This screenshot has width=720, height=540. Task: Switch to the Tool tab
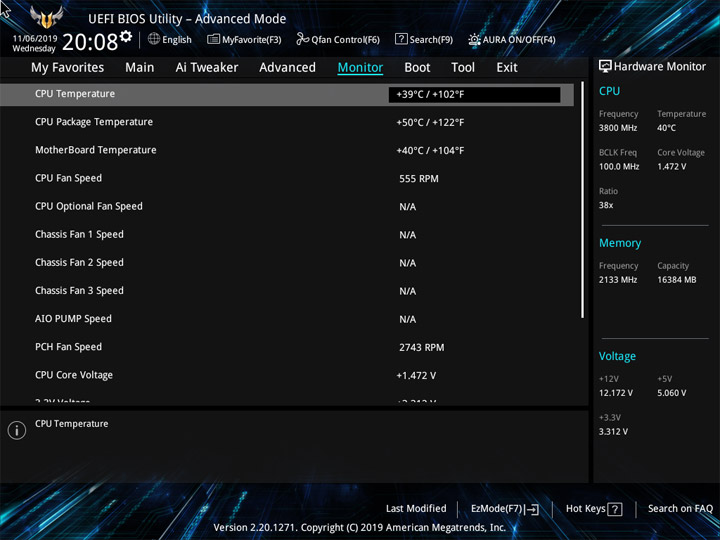463,68
